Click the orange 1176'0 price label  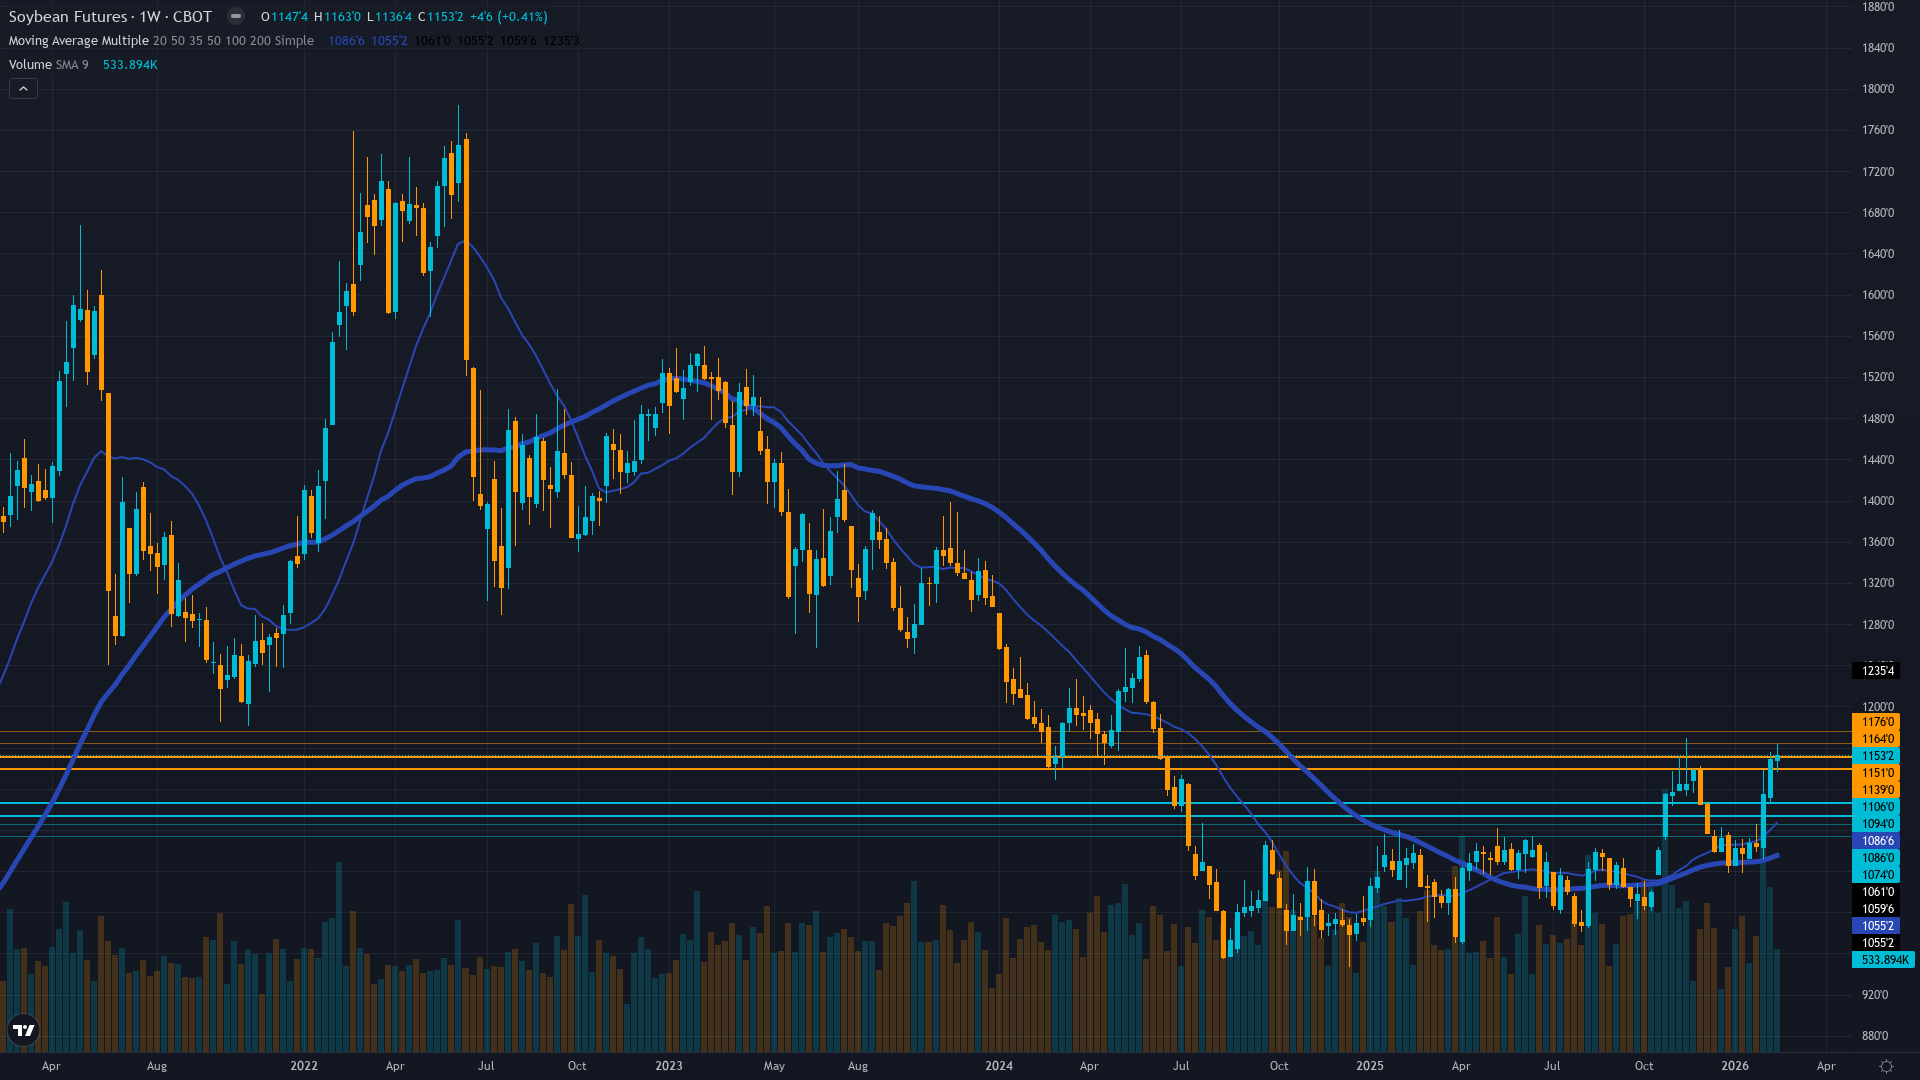click(x=1877, y=722)
